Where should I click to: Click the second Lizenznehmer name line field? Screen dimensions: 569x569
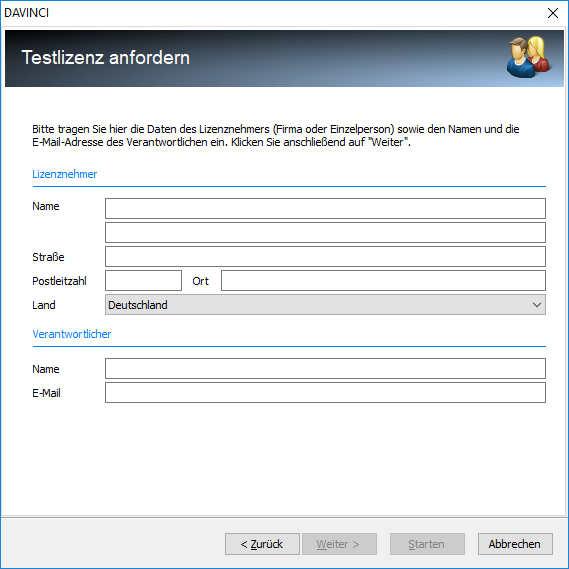click(325, 232)
